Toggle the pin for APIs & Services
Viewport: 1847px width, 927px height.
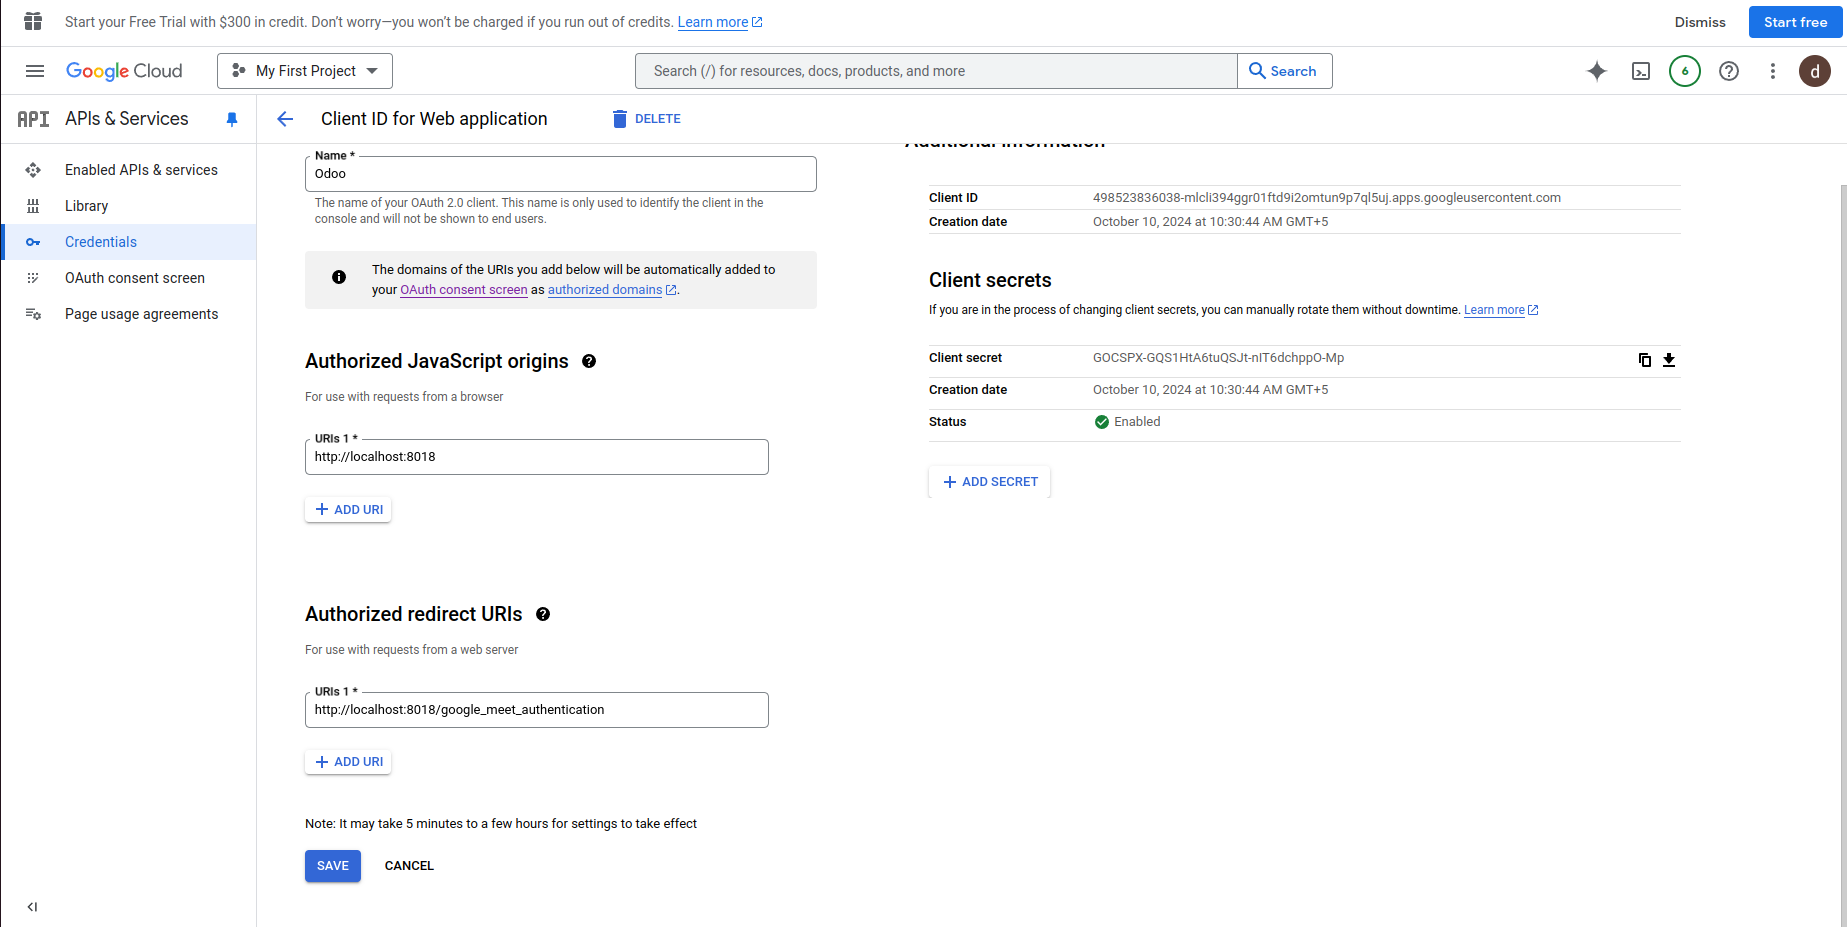click(232, 119)
